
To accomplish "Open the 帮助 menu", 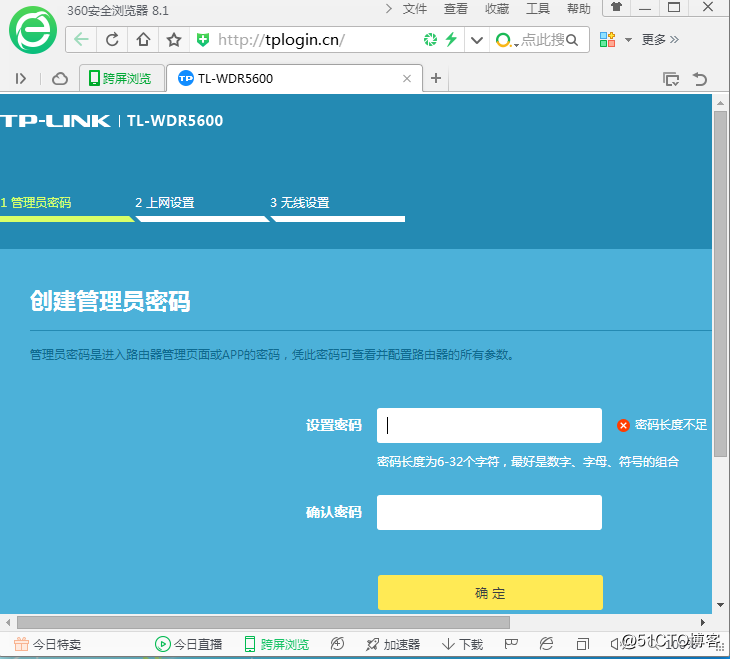I will [579, 9].
